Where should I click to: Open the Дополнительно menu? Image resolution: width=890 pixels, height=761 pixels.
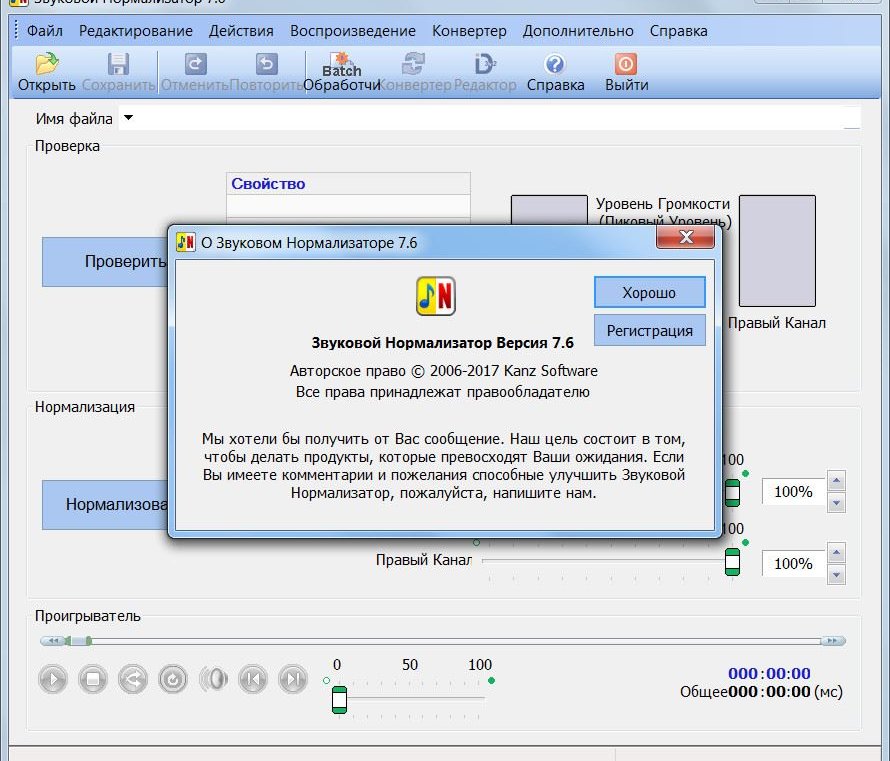(578, 31)
